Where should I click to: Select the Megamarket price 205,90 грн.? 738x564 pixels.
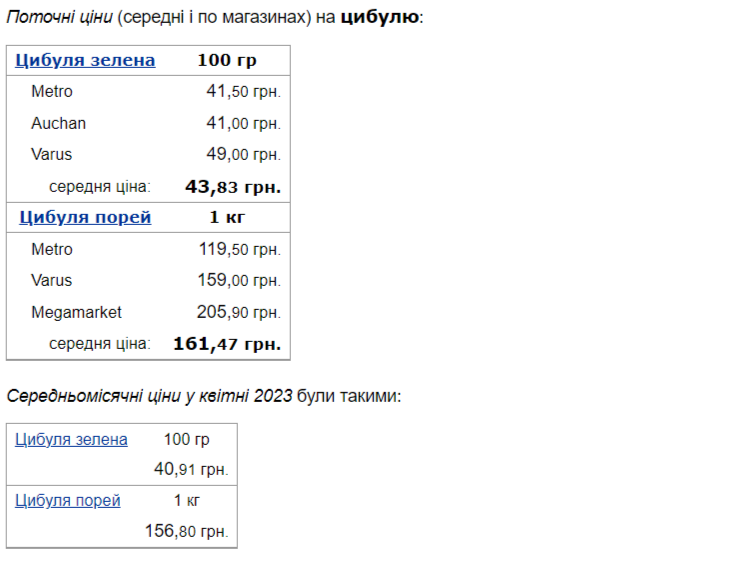[239, 312]
